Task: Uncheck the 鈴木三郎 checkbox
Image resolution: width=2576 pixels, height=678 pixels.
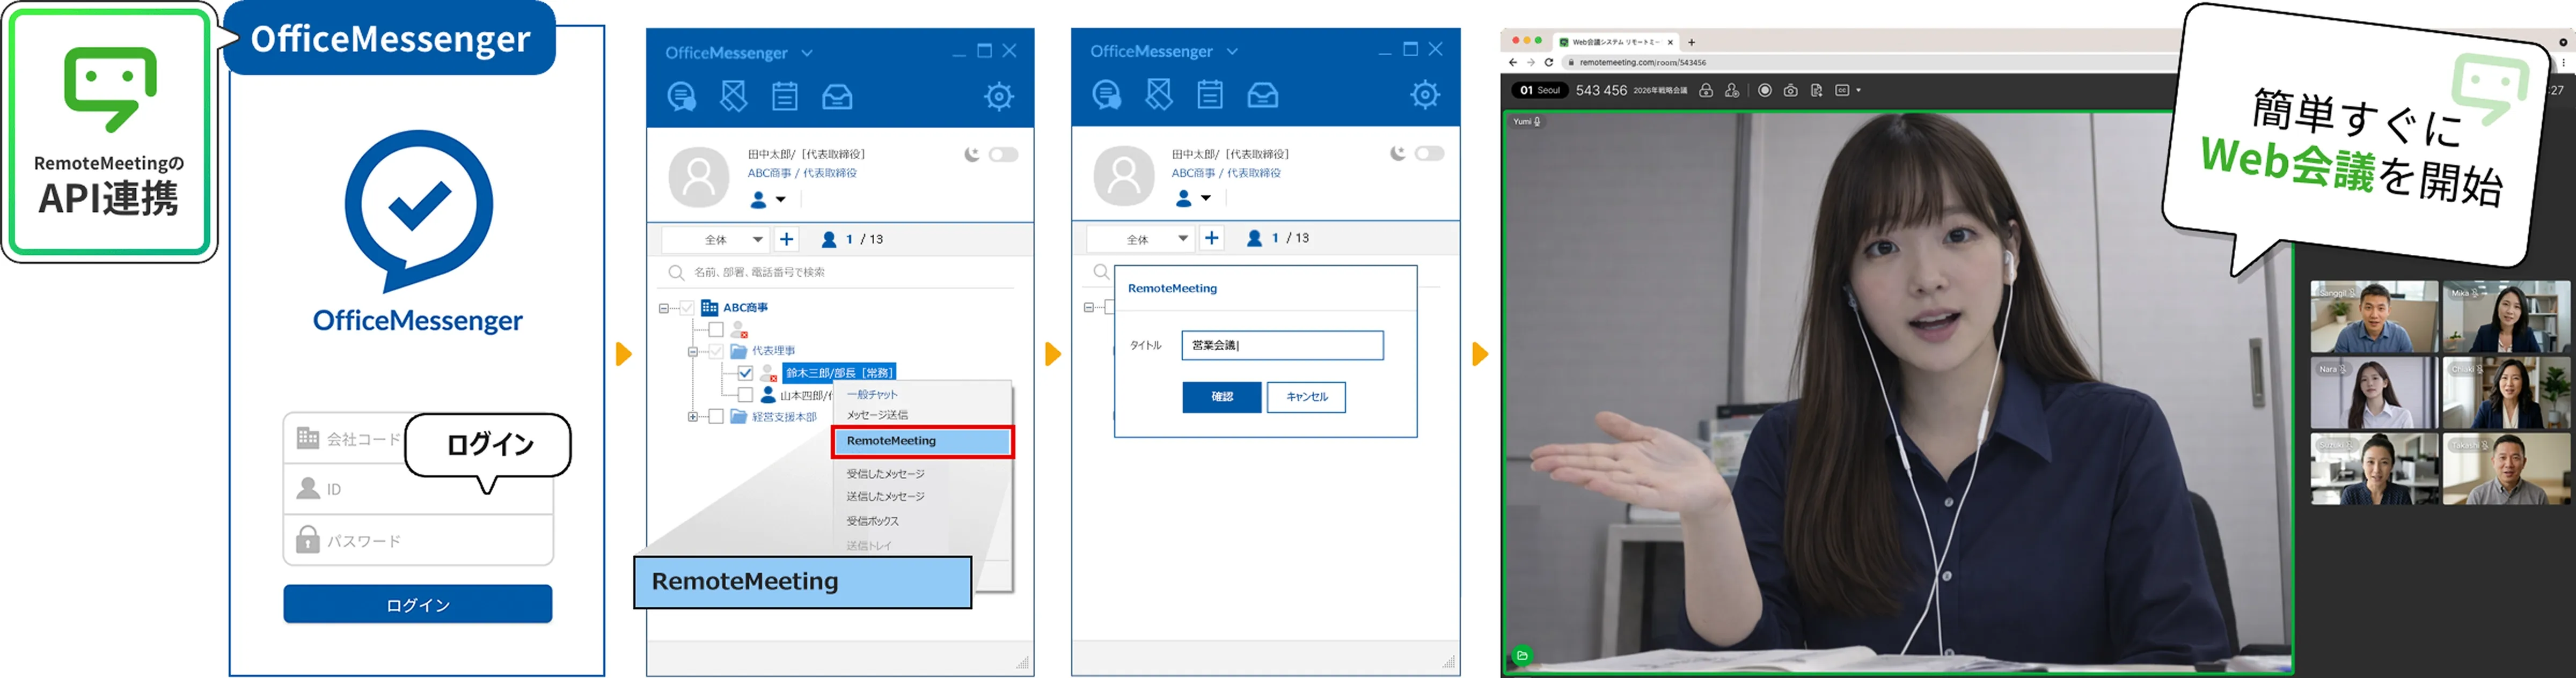Action: coord(745,373)
